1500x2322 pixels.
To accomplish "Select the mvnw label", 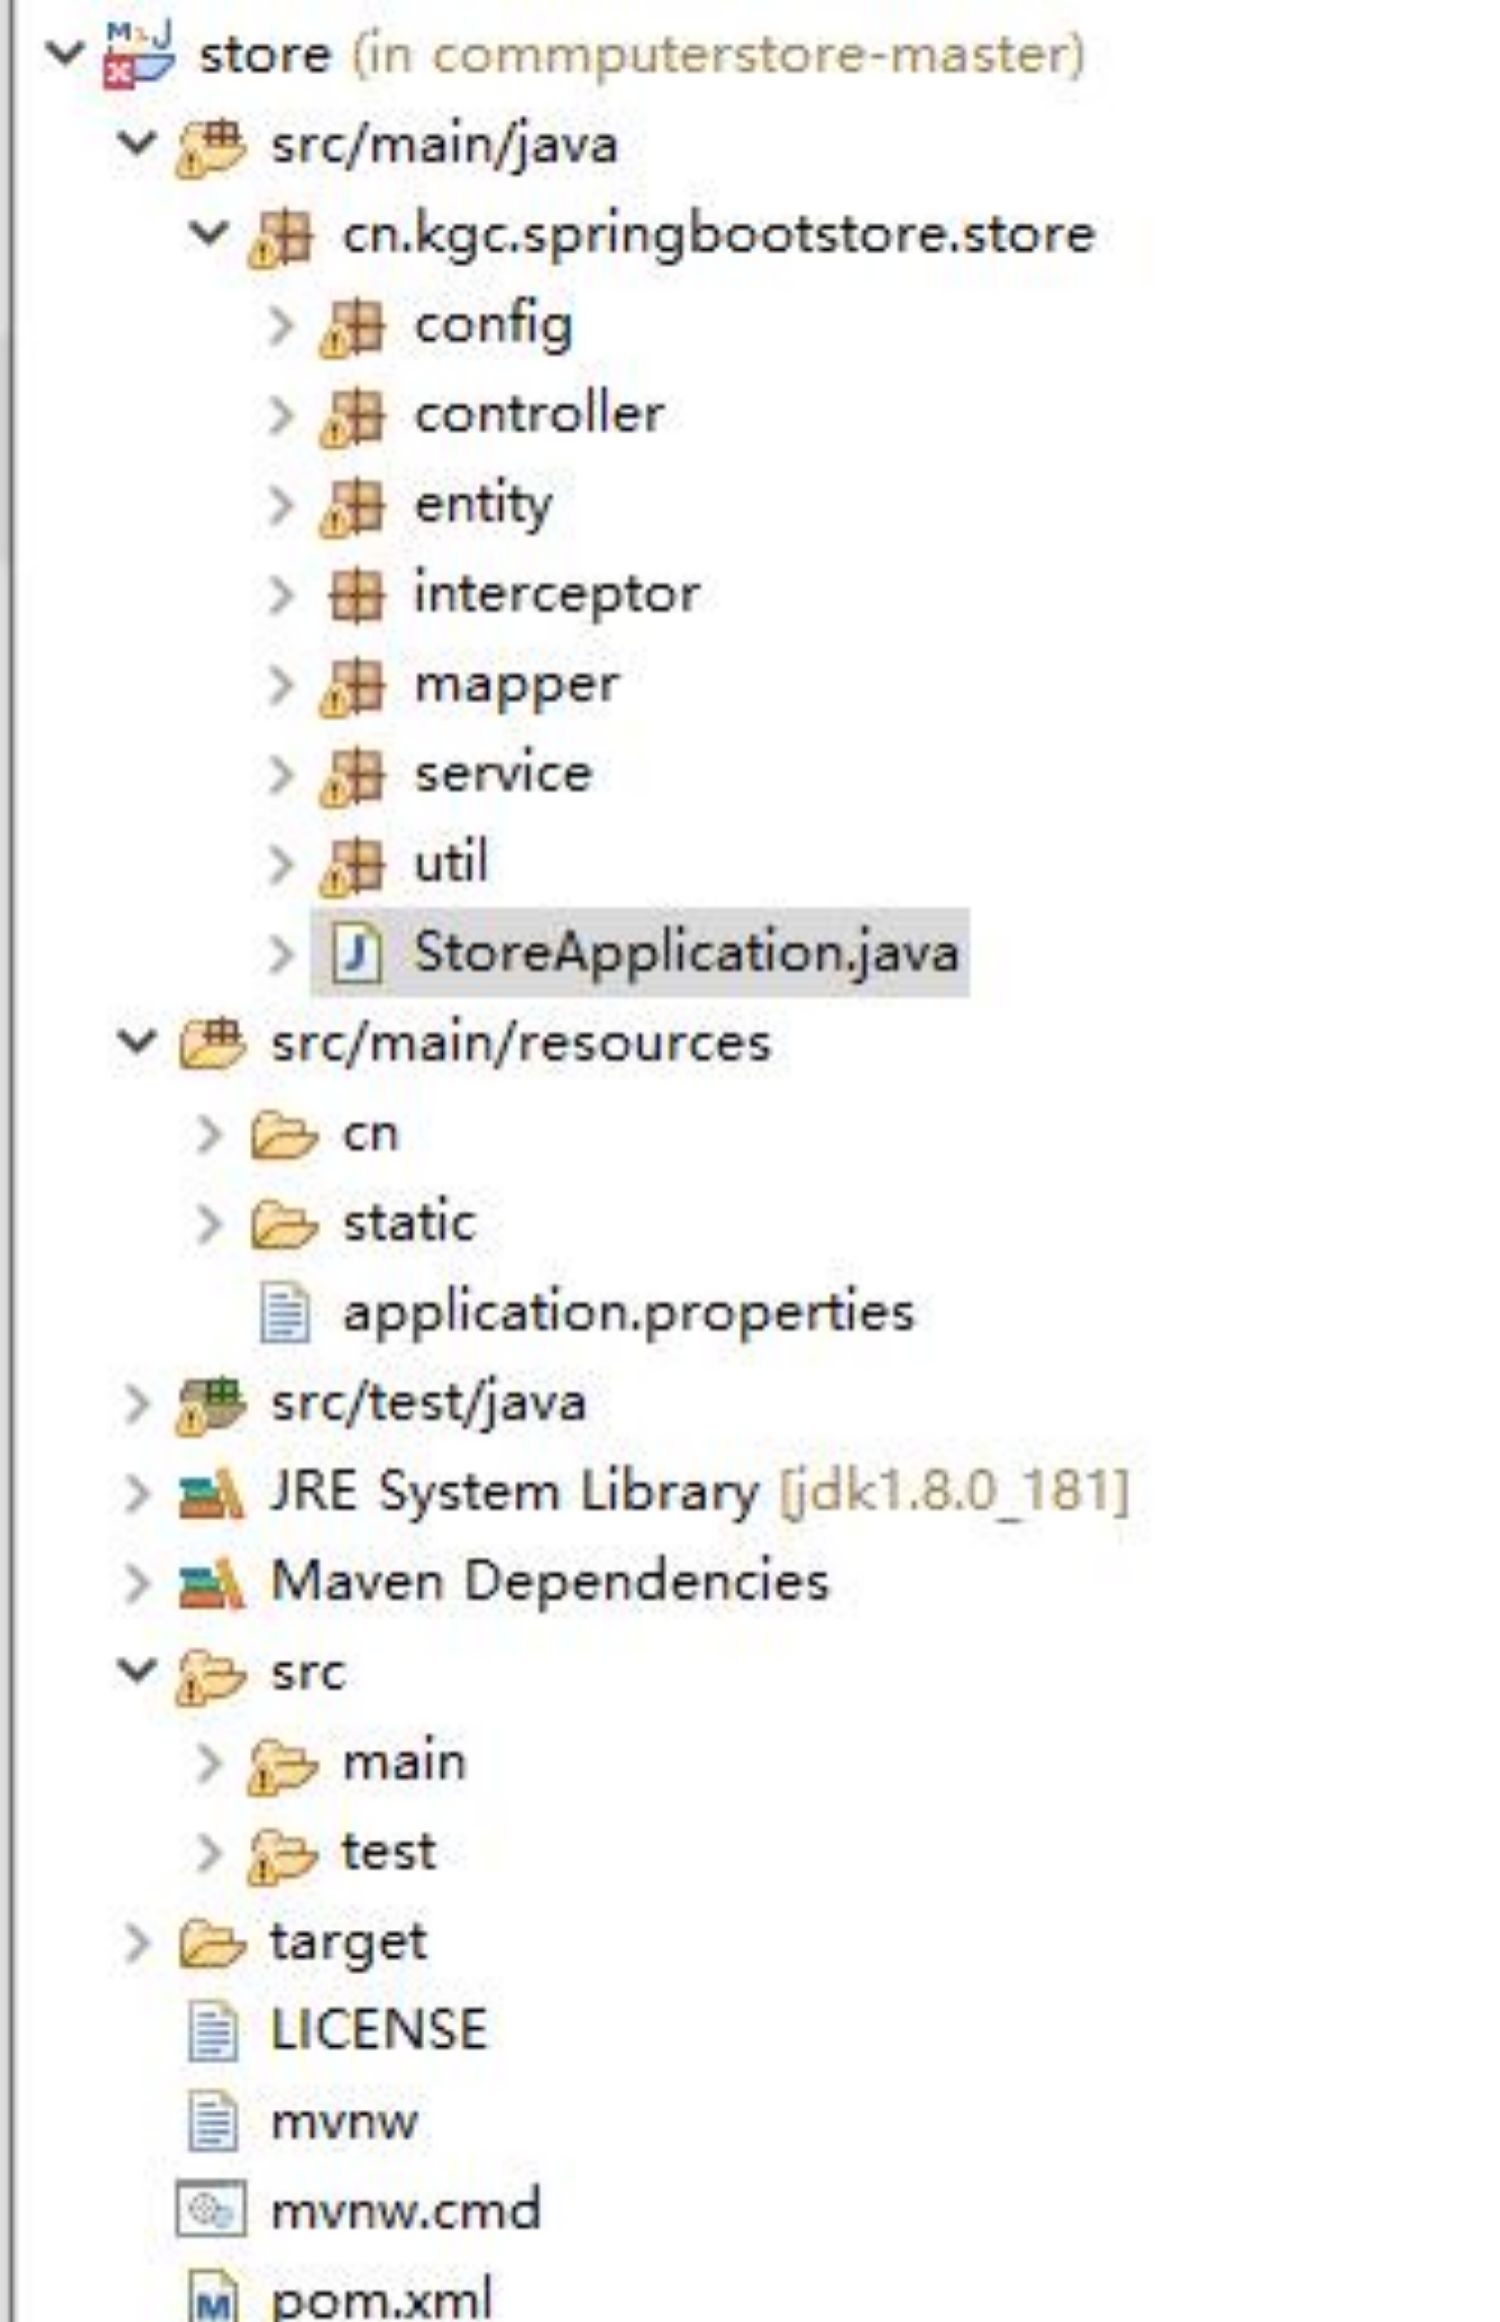I will click(x=344, y=2122).
